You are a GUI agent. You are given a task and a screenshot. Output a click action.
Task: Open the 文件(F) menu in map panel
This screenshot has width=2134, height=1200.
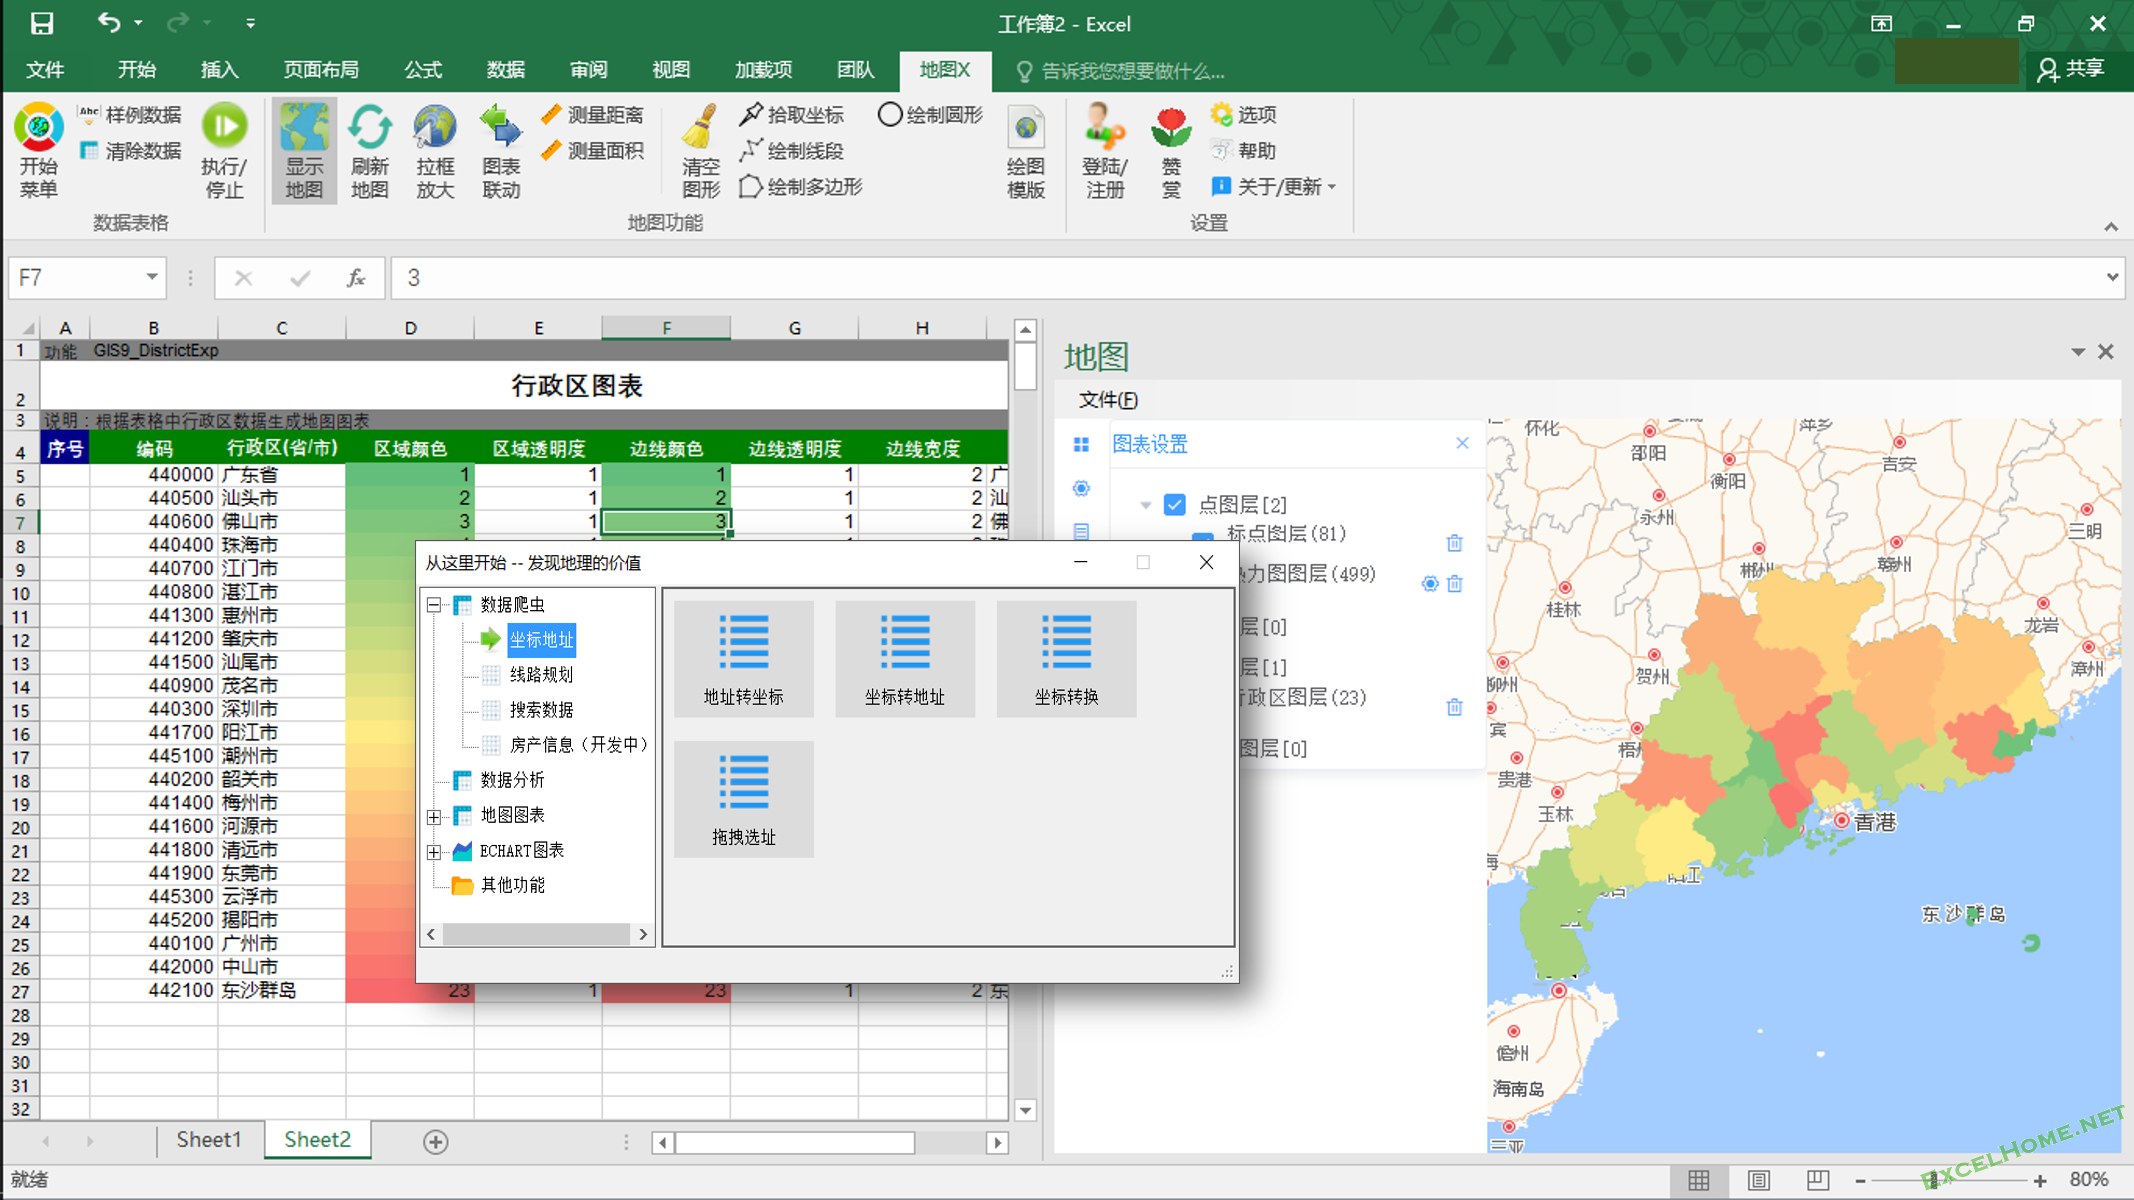pos(1108,400)
